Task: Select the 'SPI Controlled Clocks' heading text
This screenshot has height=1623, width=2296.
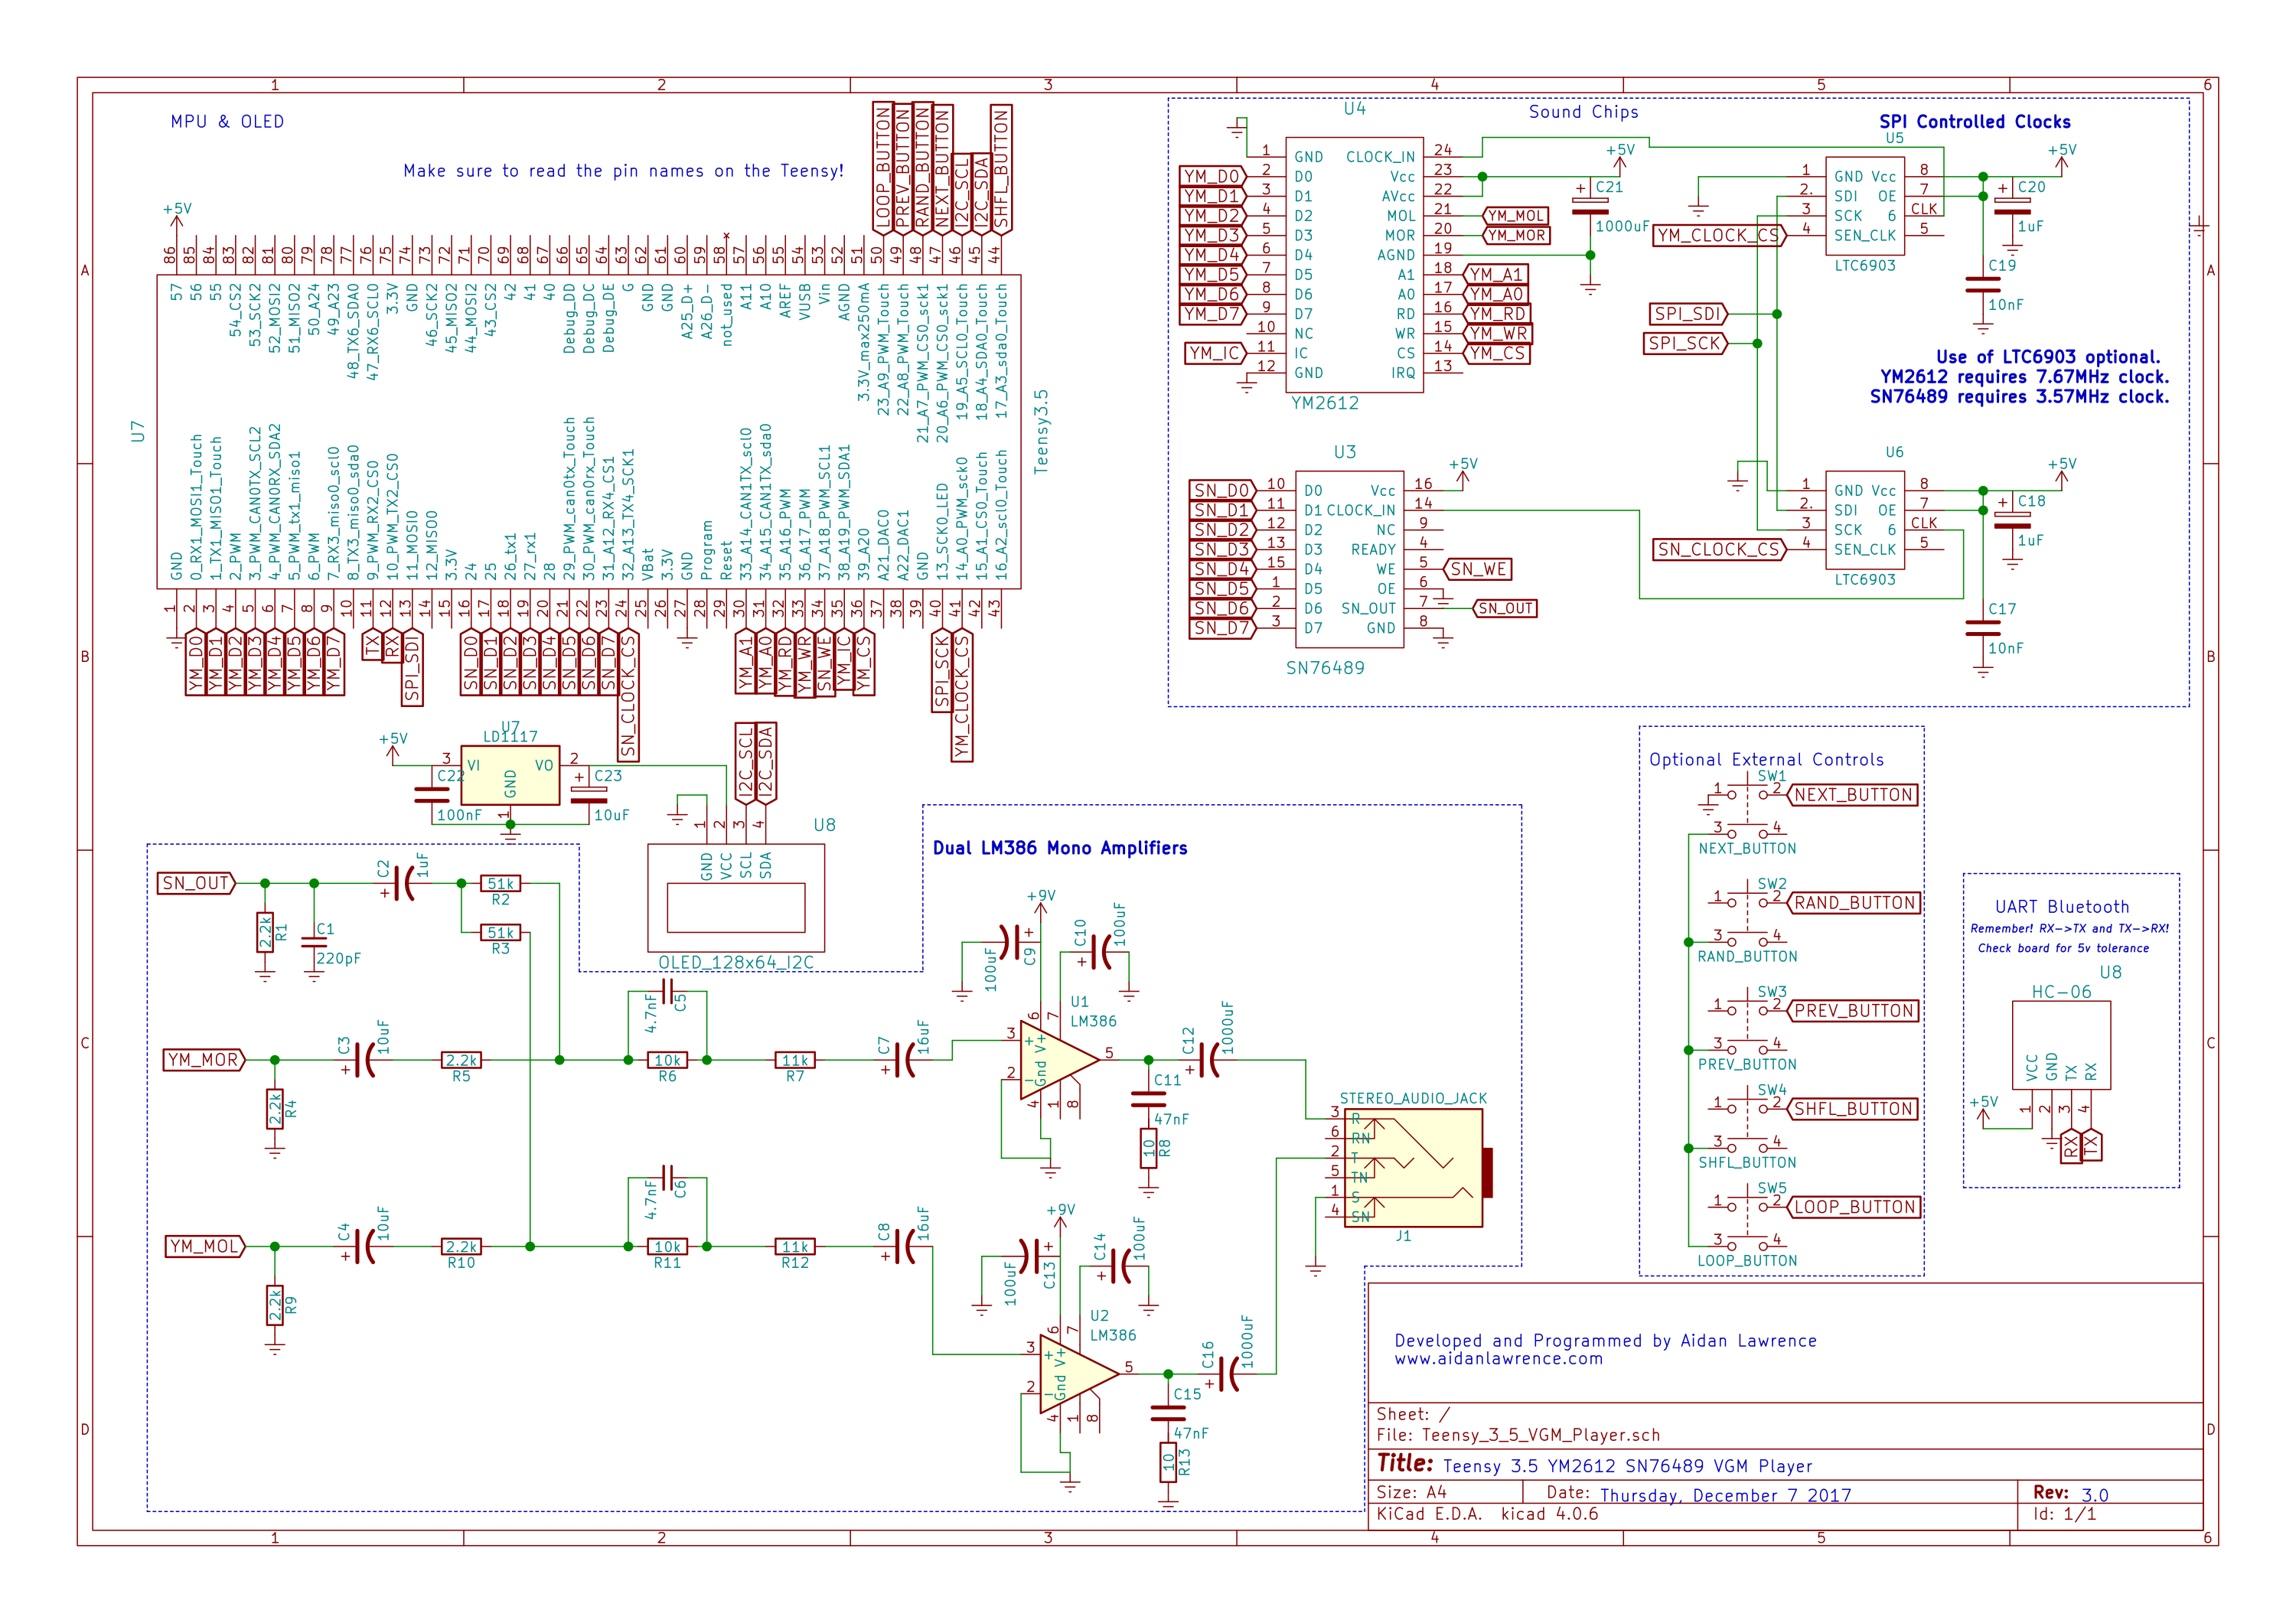Action: 1975,122
